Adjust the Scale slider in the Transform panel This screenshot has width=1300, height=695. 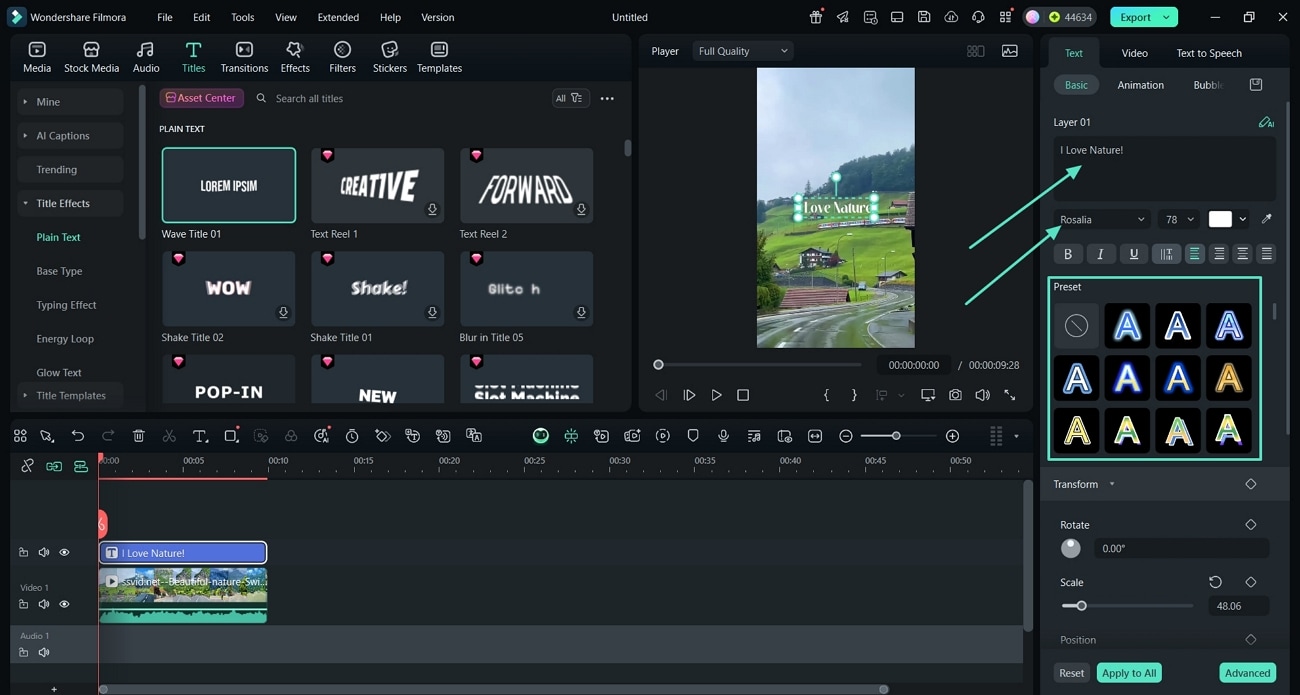coord(1080,605)
